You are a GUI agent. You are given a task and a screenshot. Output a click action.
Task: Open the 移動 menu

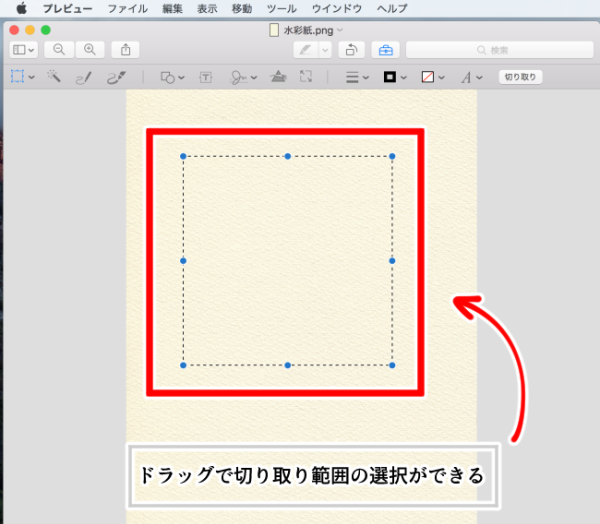(x=242, y=8)
